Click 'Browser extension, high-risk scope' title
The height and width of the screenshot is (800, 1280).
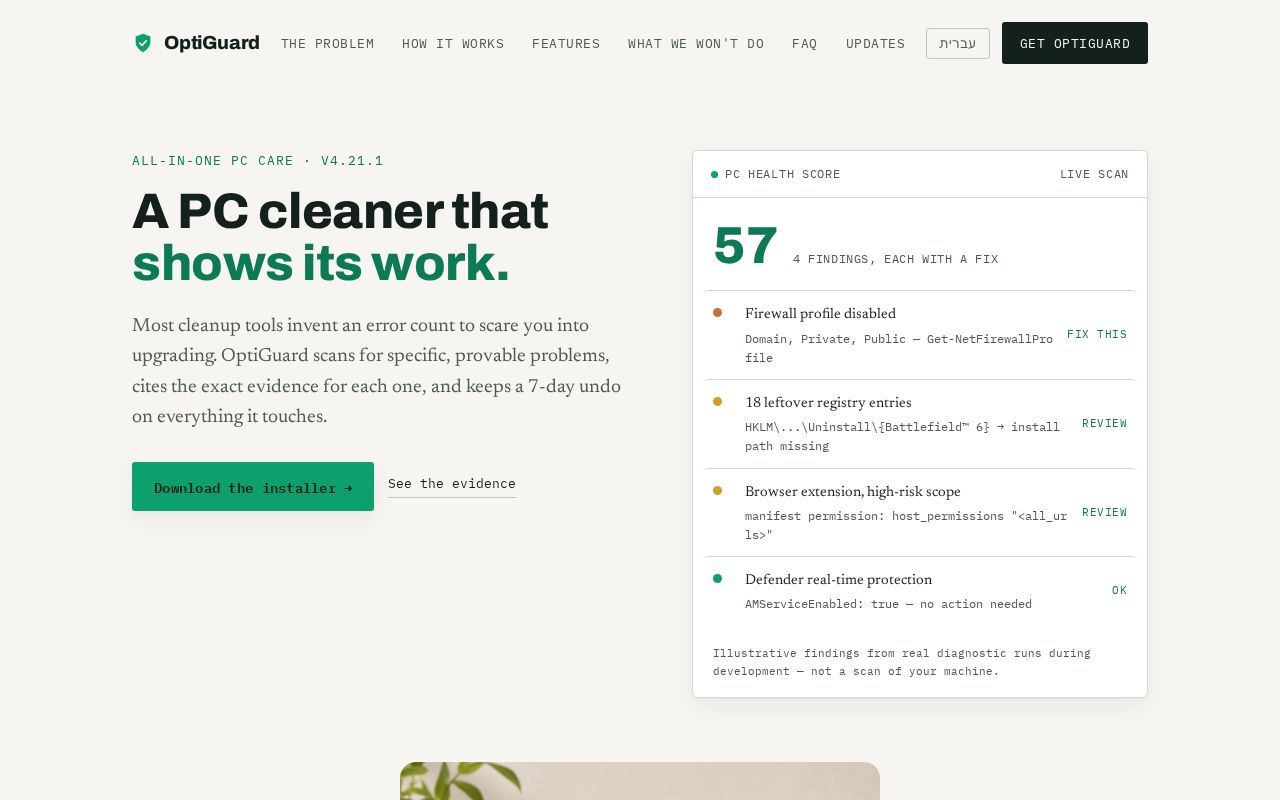[852, 492]
